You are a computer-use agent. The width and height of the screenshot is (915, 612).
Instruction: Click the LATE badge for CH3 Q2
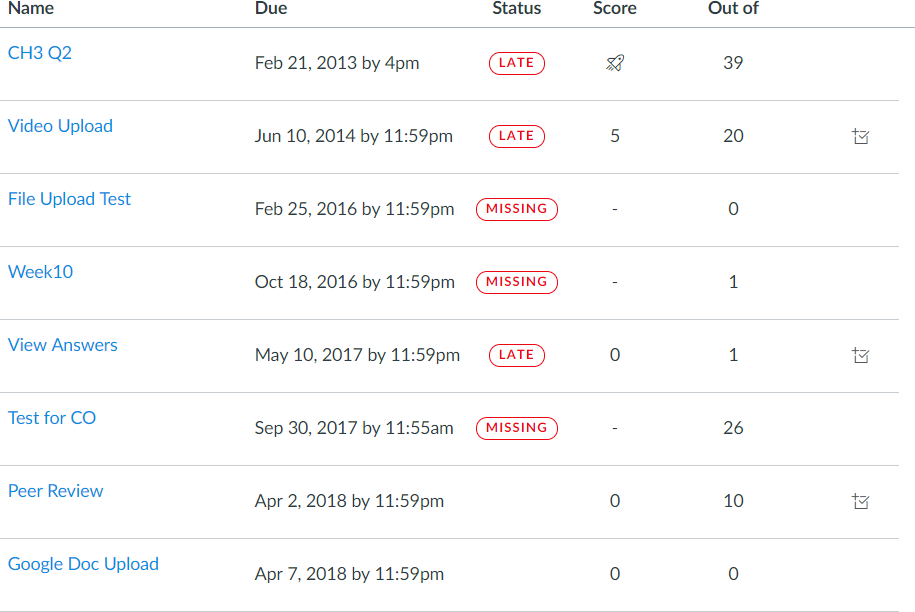point(516,63)
